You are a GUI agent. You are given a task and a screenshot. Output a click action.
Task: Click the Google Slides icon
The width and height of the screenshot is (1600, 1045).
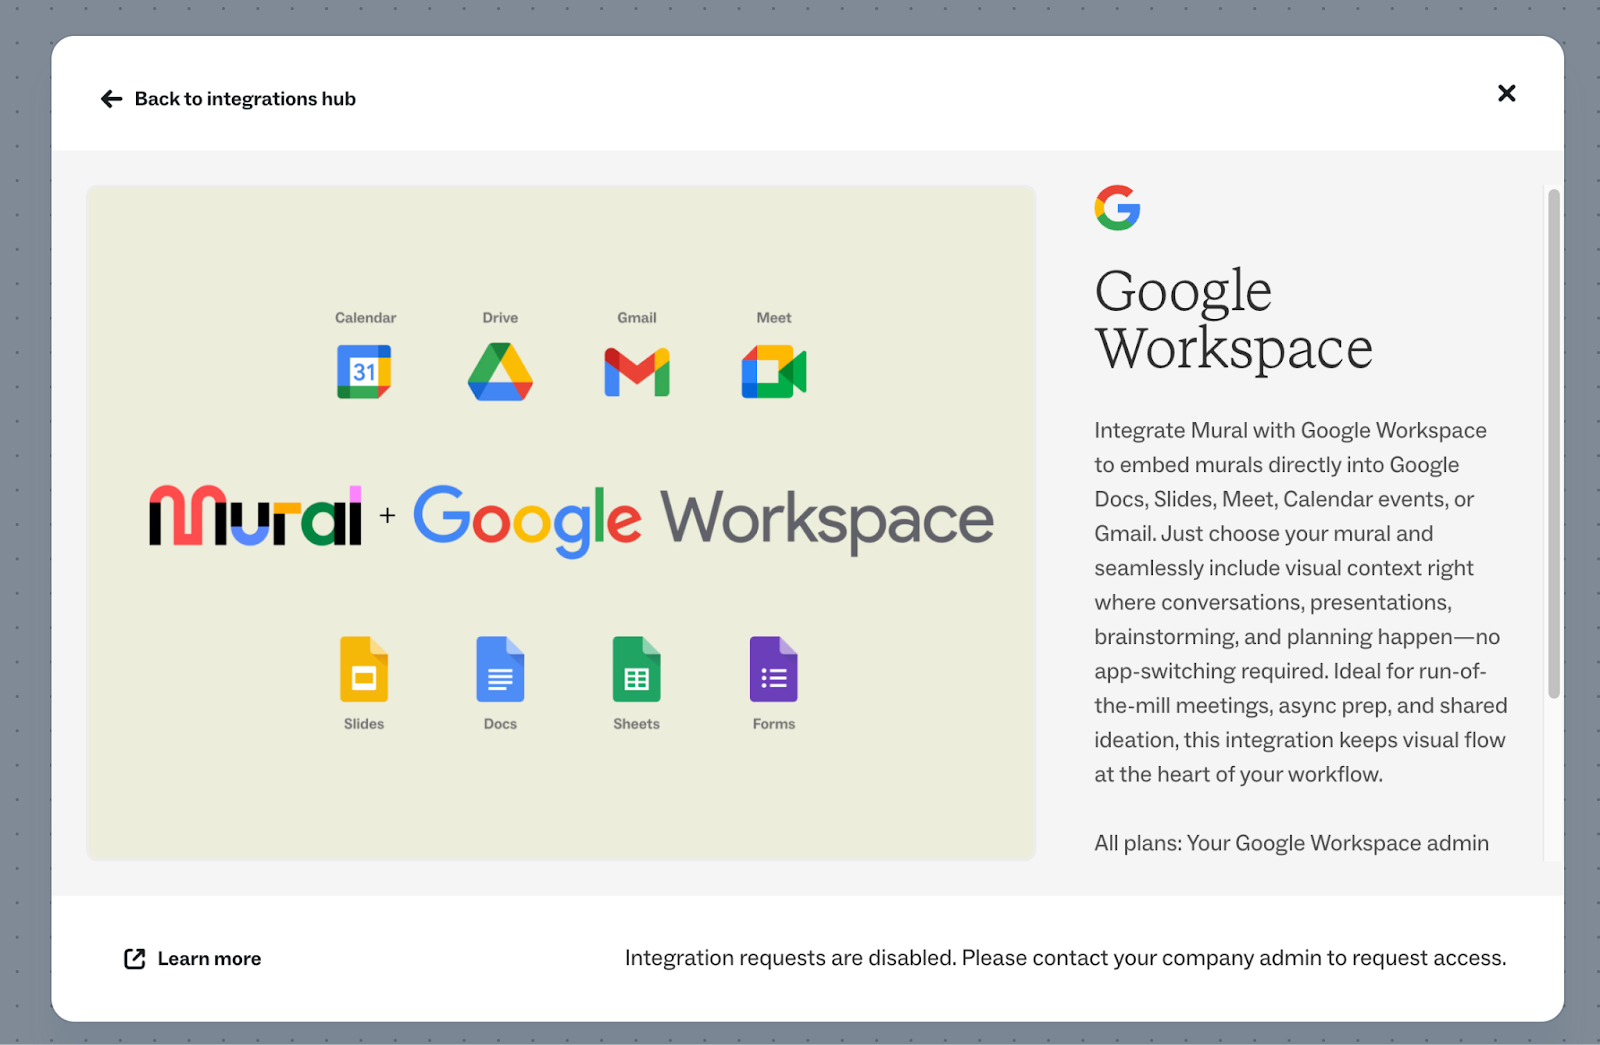pos(364,669)
